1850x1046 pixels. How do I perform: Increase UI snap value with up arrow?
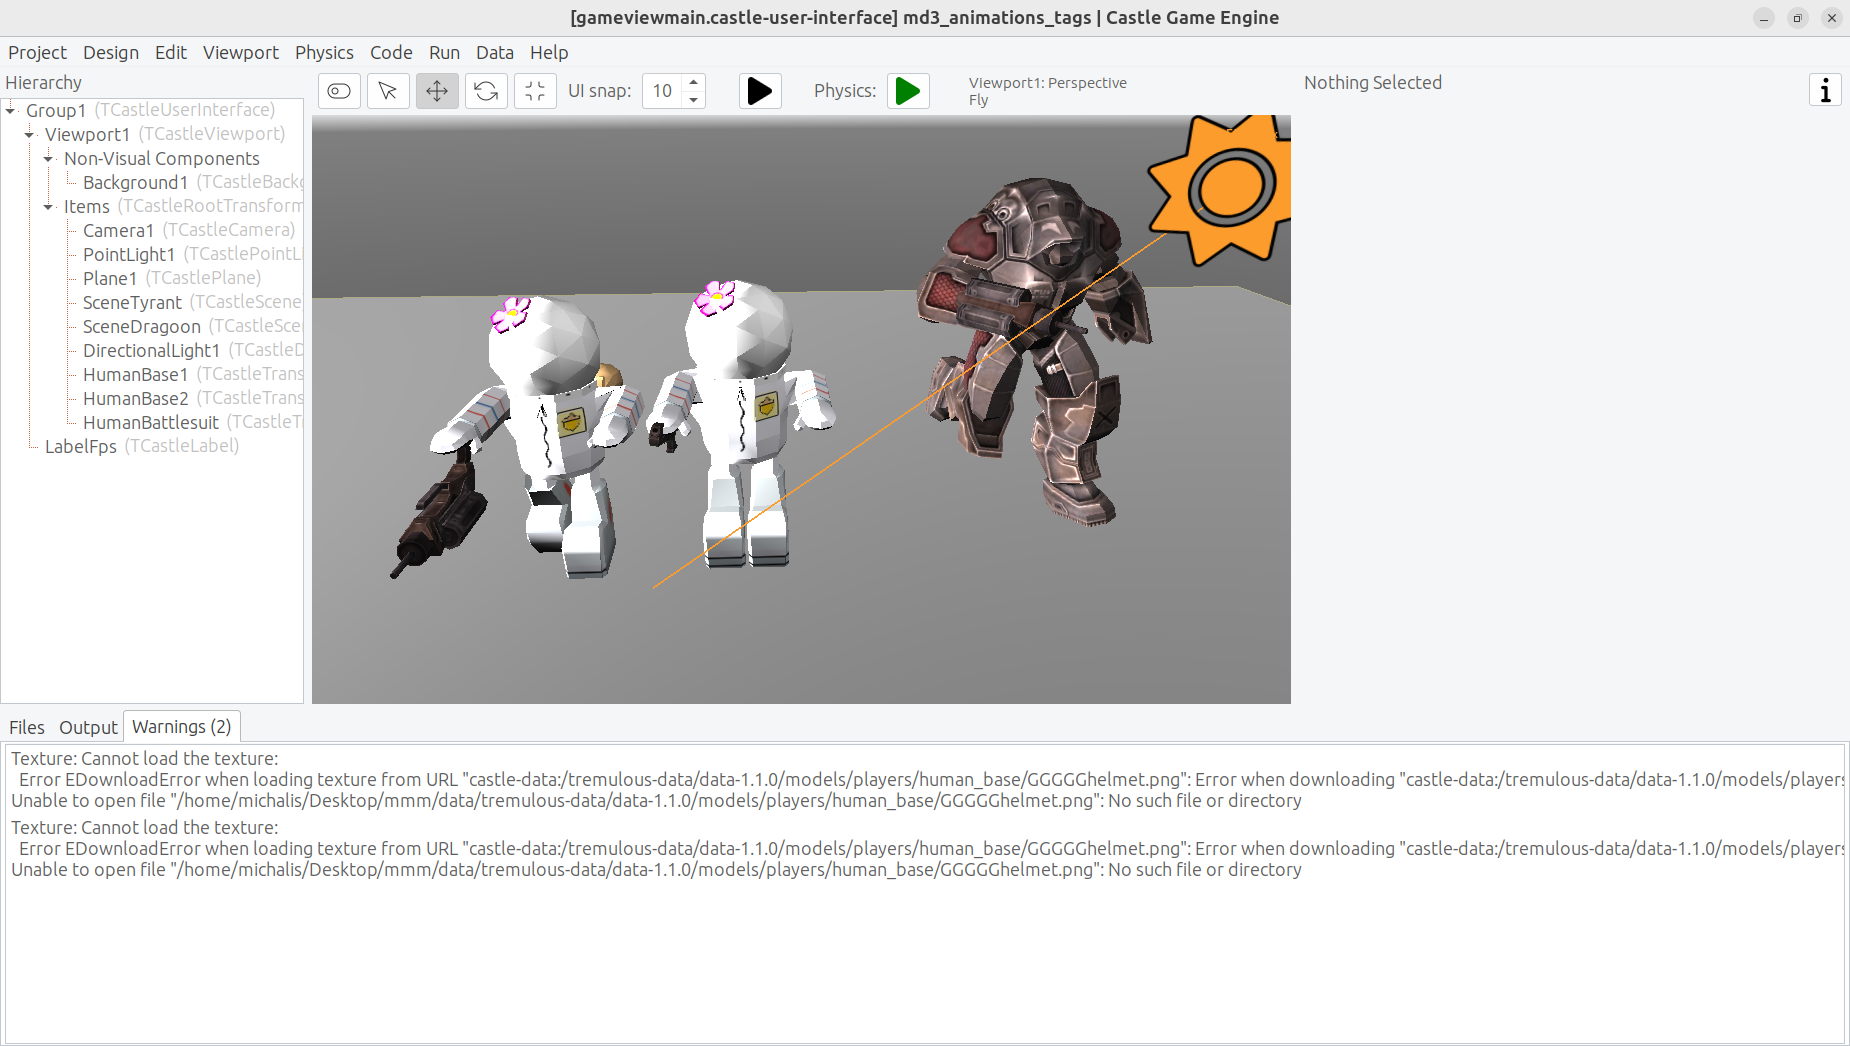(694, 83)
